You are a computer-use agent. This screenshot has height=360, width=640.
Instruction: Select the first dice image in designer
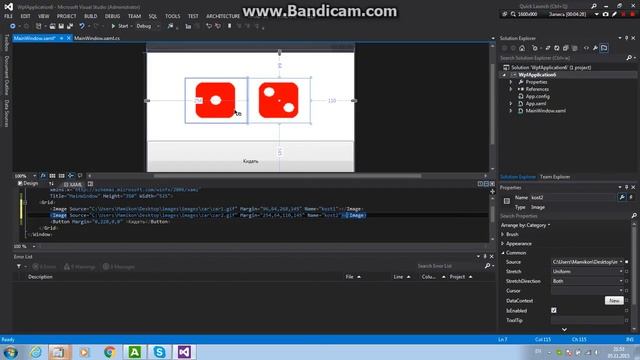click(216, 100)
